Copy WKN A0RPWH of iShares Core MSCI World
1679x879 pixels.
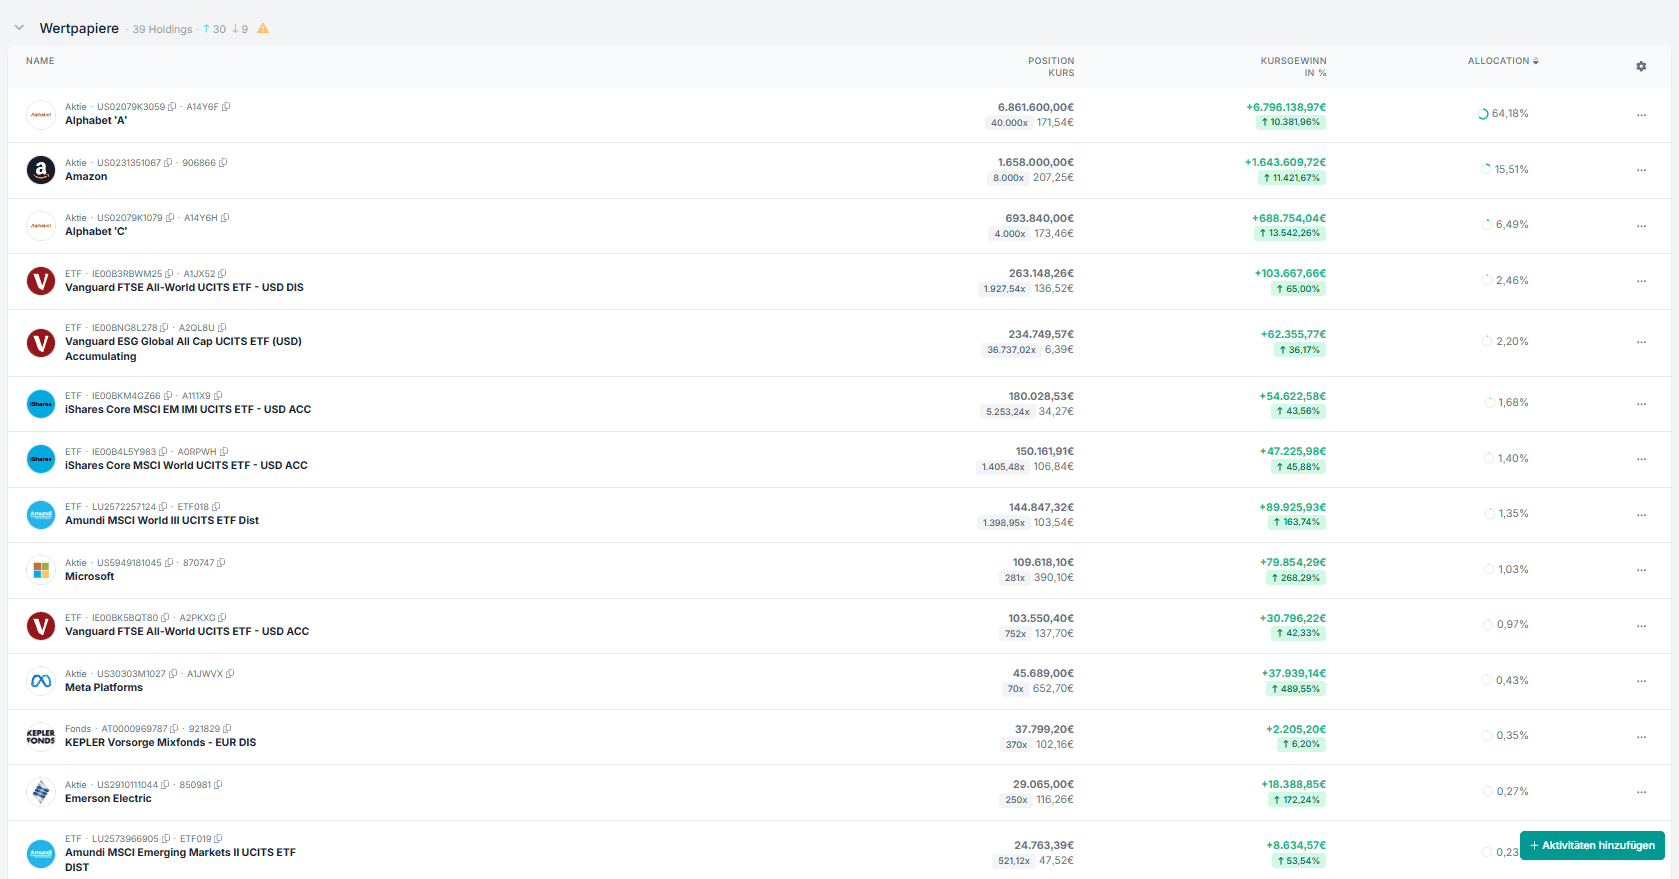pyautogui.click(x=224, y=452)
